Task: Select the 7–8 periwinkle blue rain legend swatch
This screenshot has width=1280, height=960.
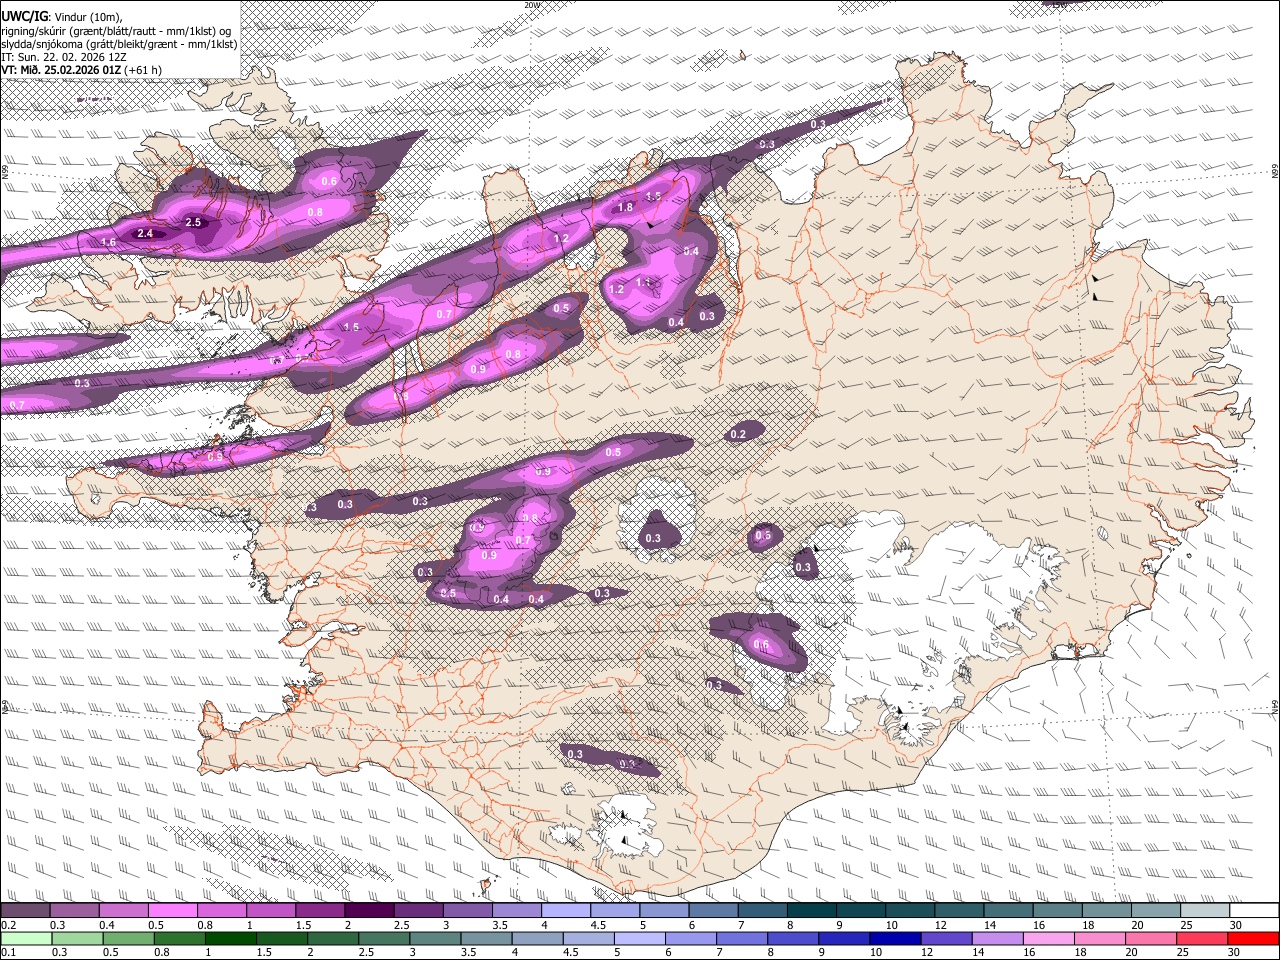Action: pos(742,939)
